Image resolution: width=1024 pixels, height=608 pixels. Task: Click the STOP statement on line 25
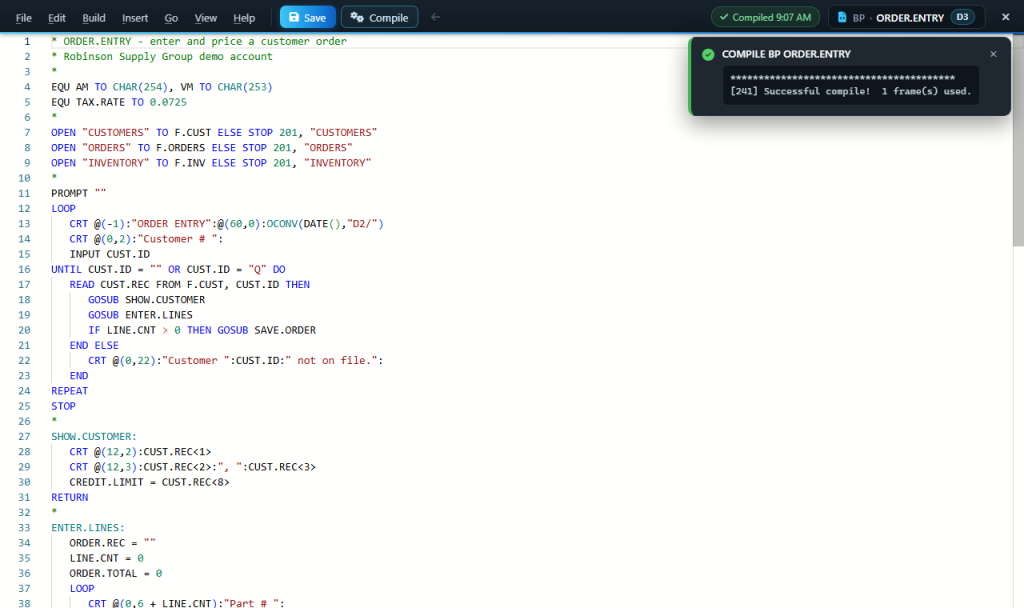tap(63, 406)
